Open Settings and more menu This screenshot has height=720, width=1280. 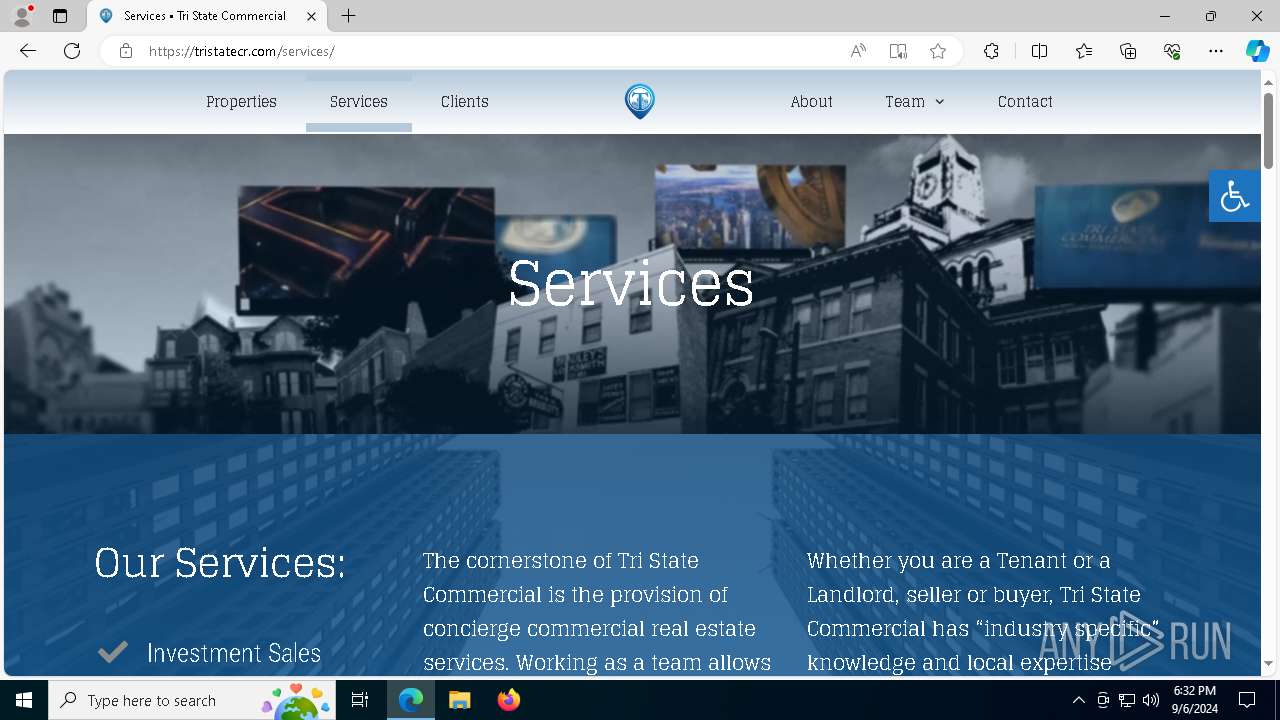click(1216, 51)
